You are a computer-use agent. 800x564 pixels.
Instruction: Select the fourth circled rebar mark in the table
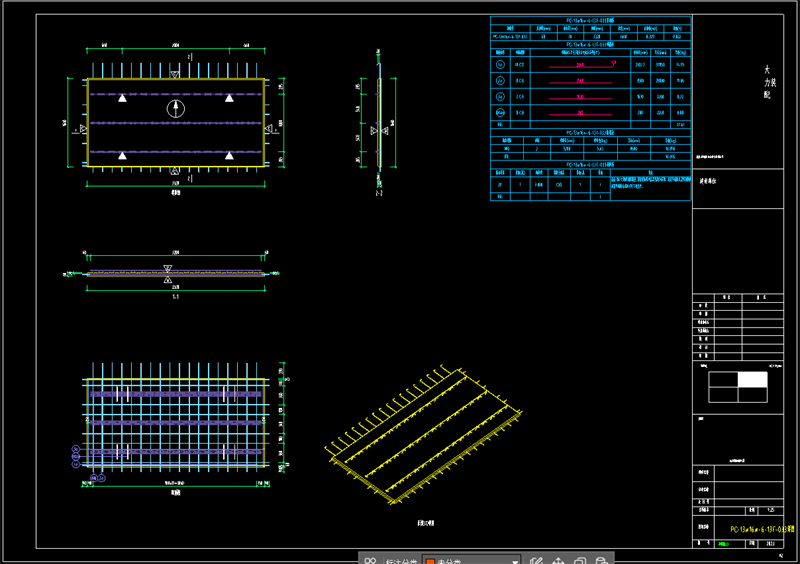point(501,112)
